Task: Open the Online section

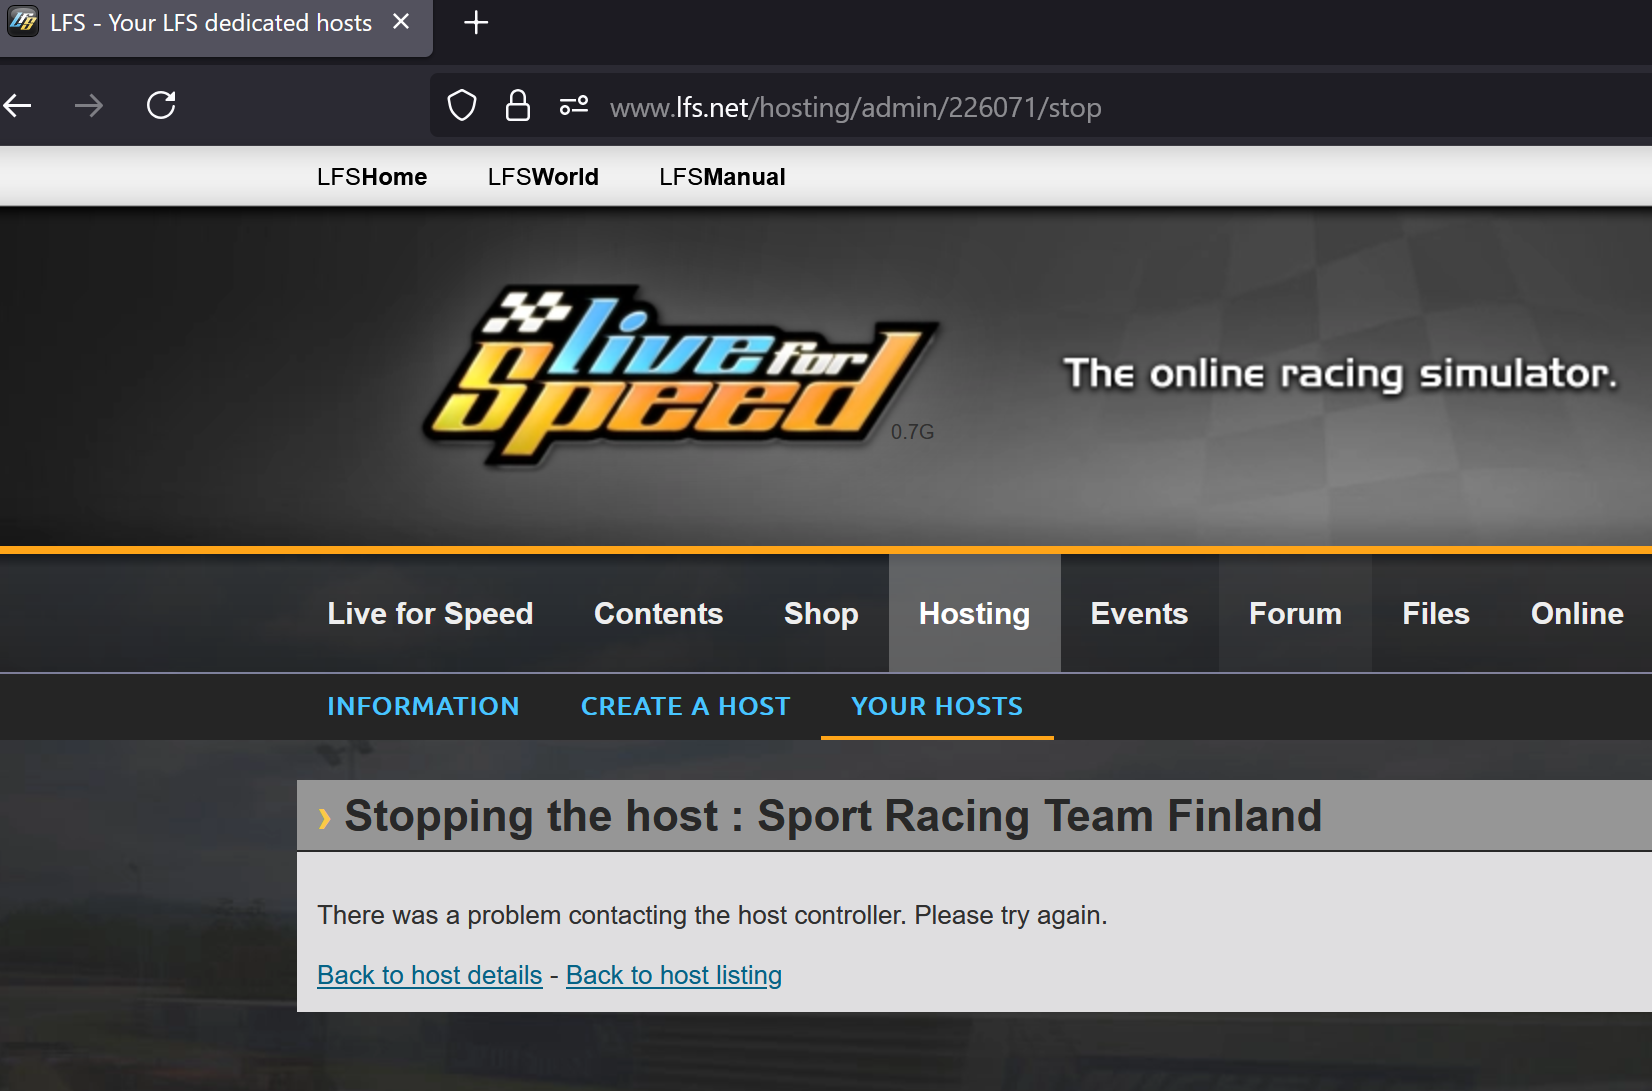Action: 1577,613
